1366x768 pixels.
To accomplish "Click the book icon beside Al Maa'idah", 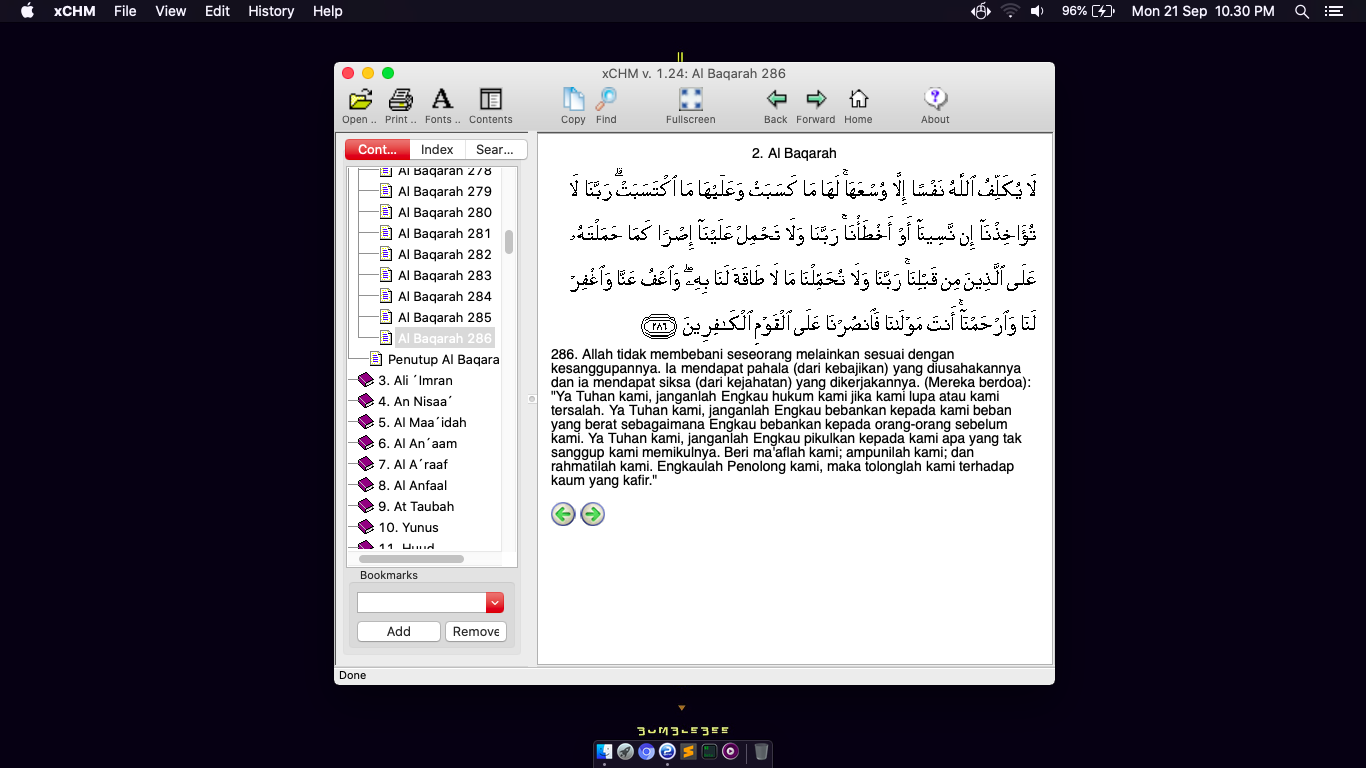I will pyautogui.click(x=366, y=422).
